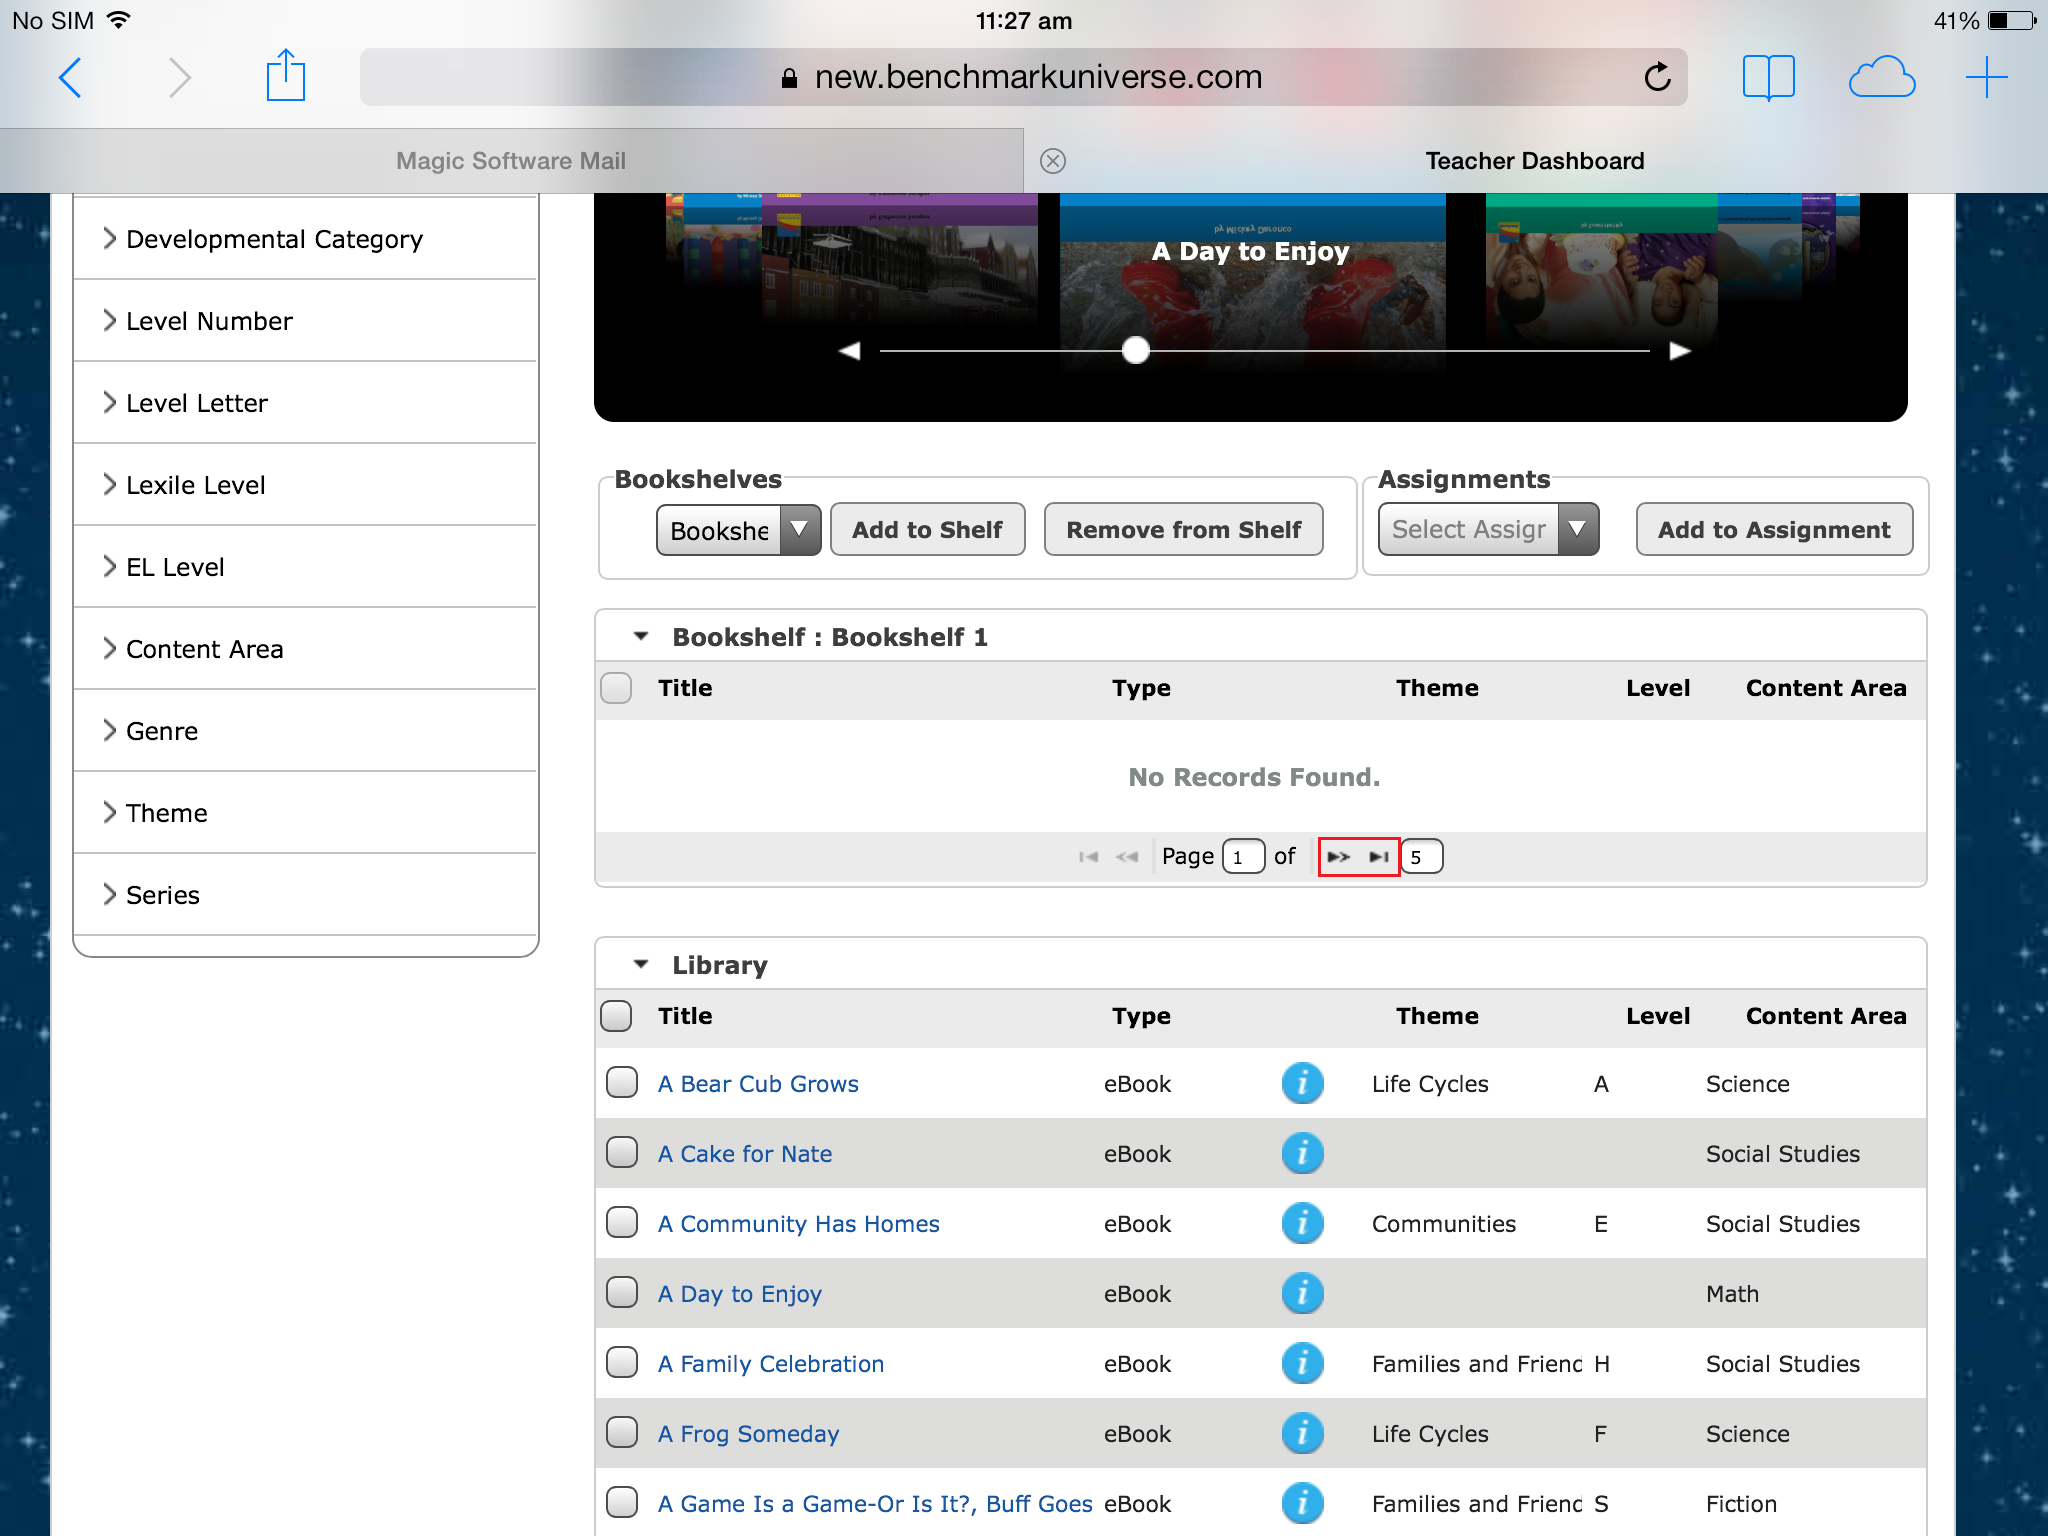Click the carousel slider knob

pyautogui.click(x=1135, y=350)
